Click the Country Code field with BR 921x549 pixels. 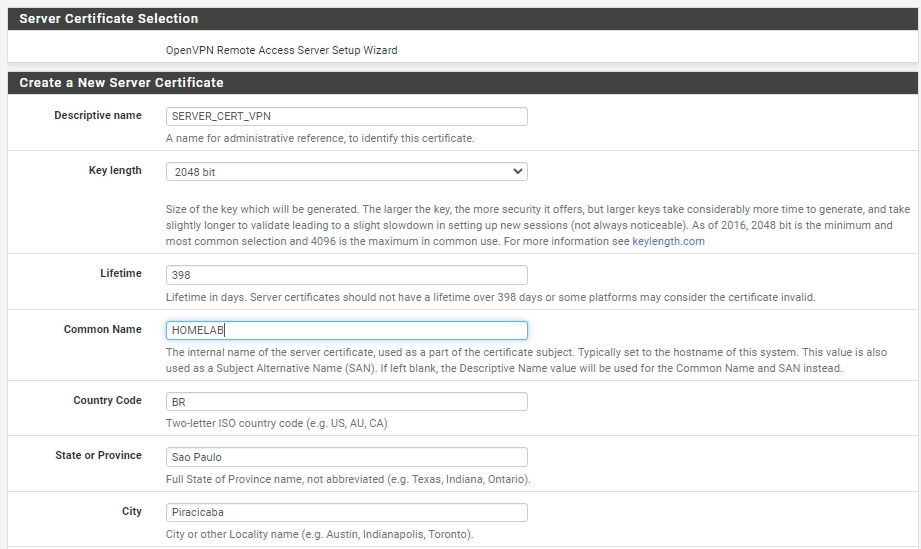[x=347, y=402]
